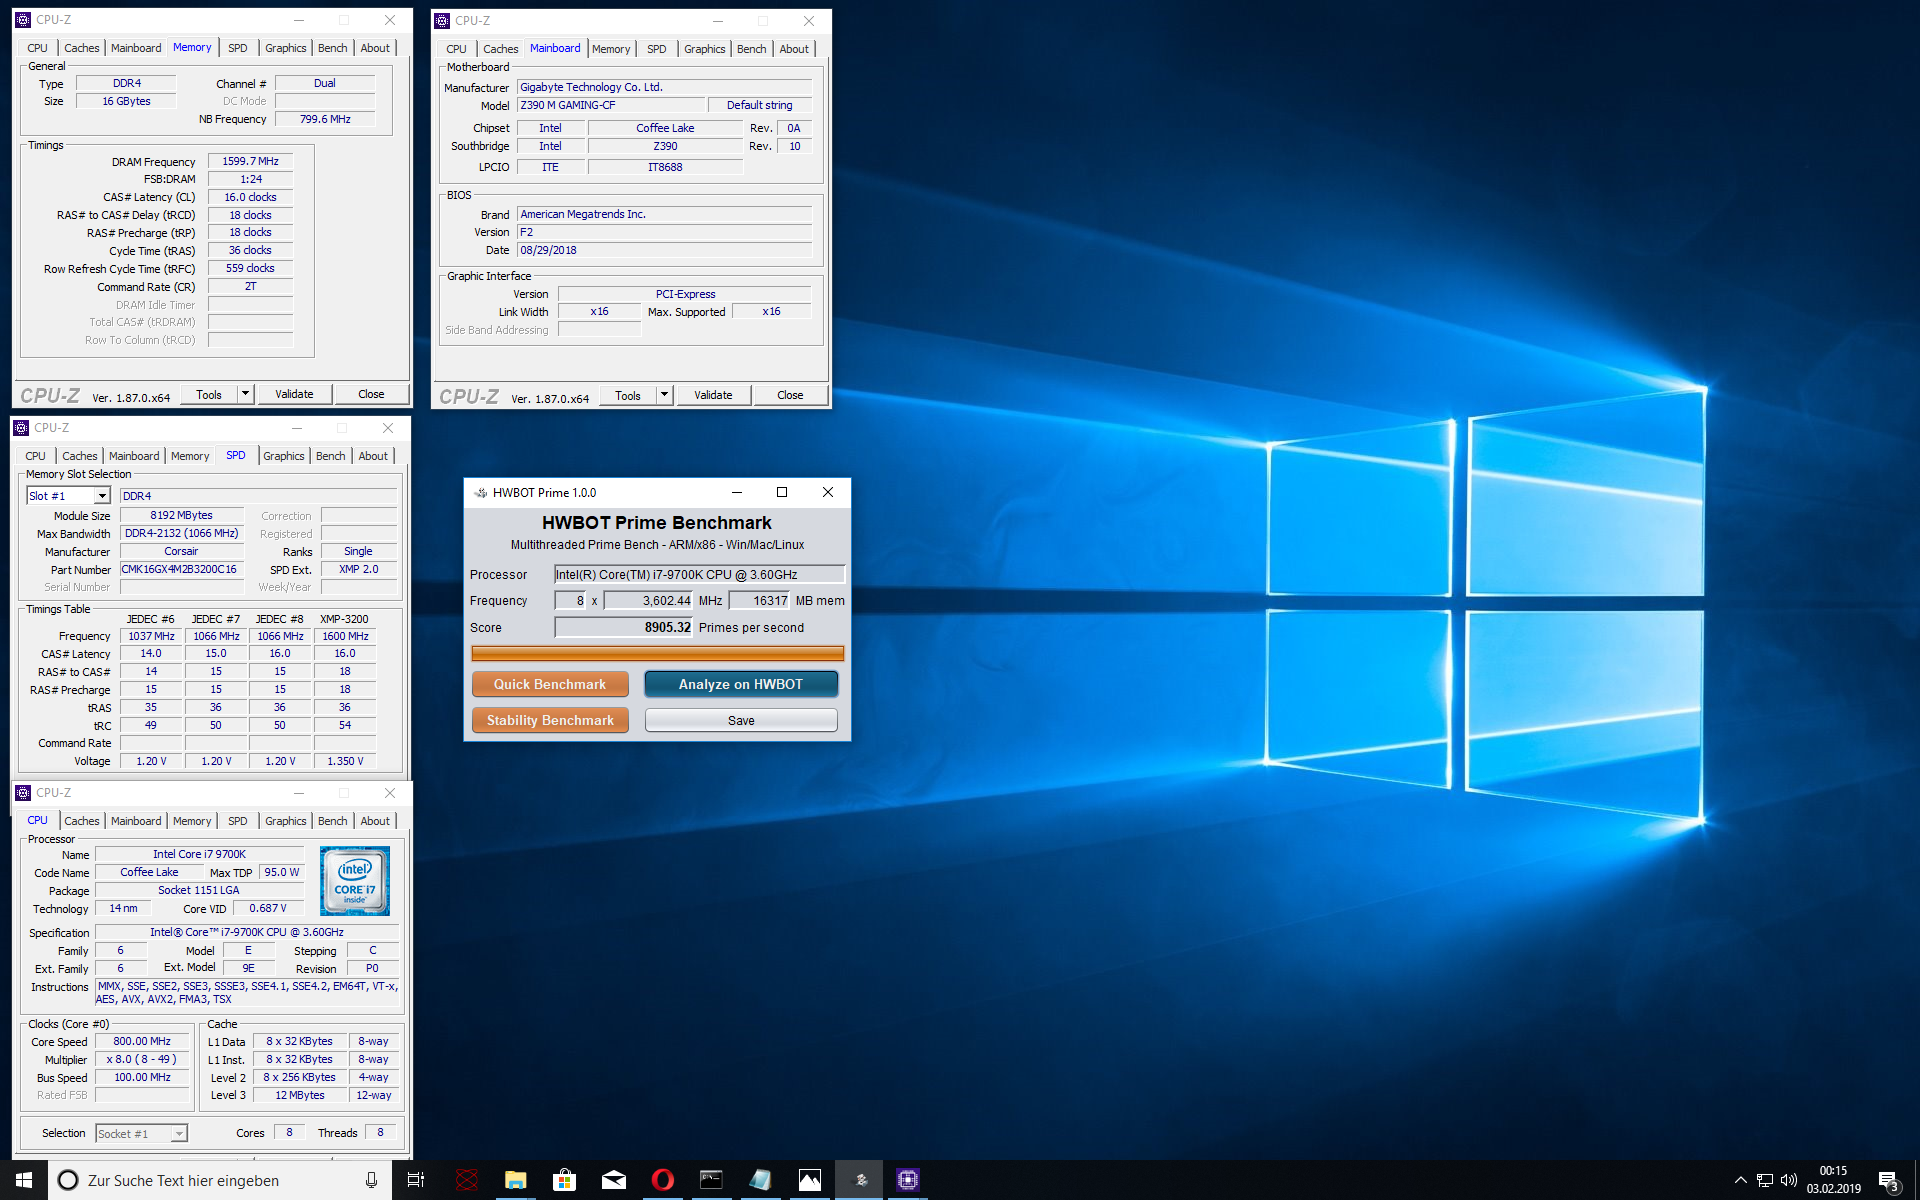Click the Cortana circle icon in search box
Viewport: 1920px width, 1200px height.
(68, 1180)
